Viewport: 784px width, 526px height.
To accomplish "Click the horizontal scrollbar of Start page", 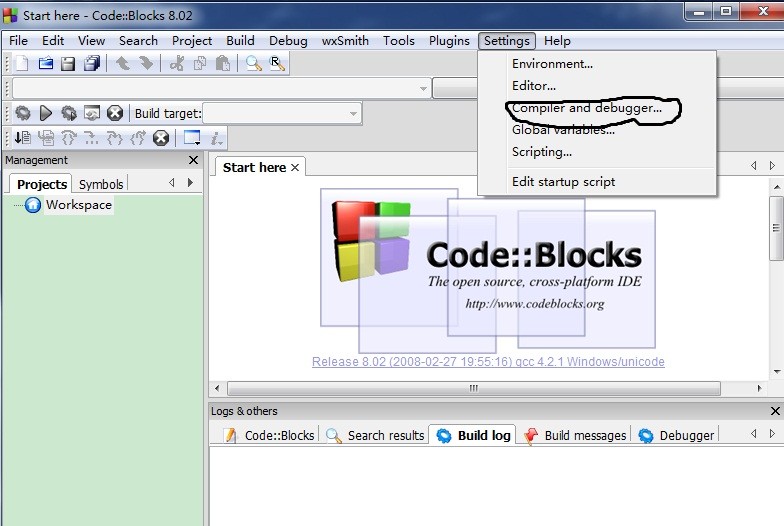I will (x=474, y=388).
